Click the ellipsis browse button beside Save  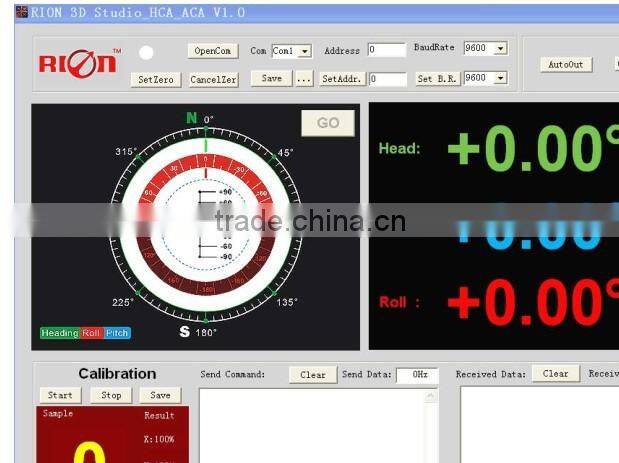coord(304,78)
